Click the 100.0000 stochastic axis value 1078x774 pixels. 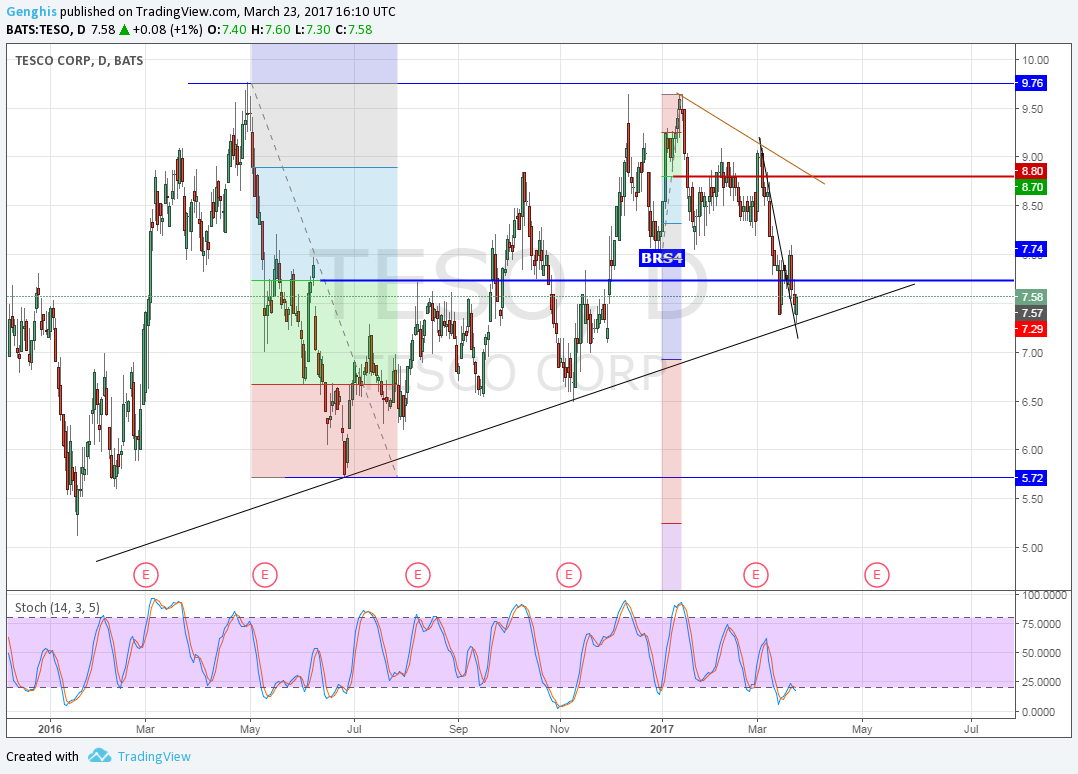point(1045,595)
